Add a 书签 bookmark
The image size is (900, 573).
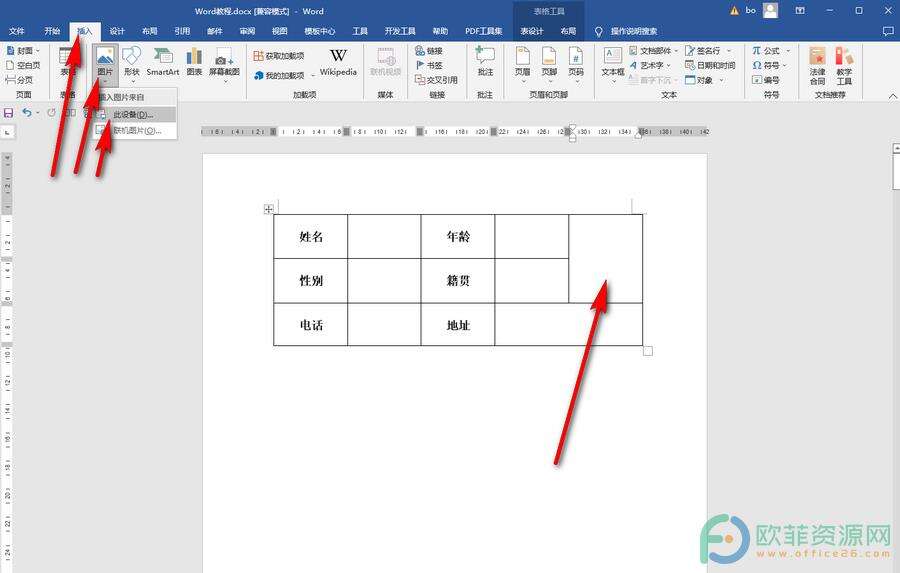pyautogui.click(x=429, y=65)
